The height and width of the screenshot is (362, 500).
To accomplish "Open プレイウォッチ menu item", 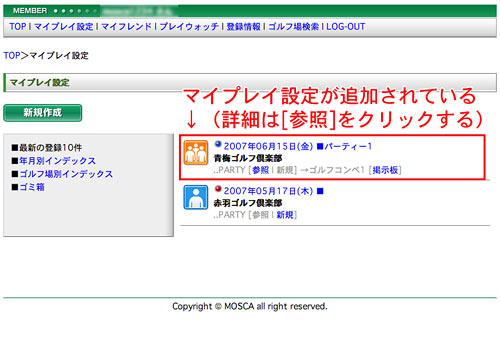I will point(189,27).
